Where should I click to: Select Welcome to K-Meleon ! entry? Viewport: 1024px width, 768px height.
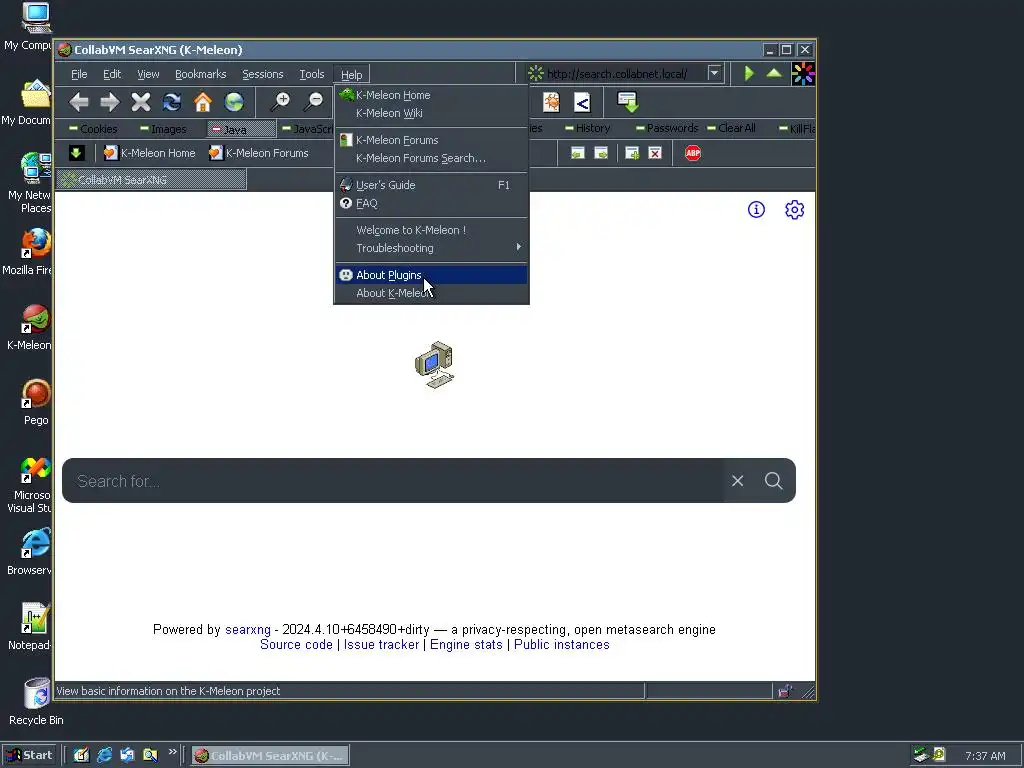(431, 231)
